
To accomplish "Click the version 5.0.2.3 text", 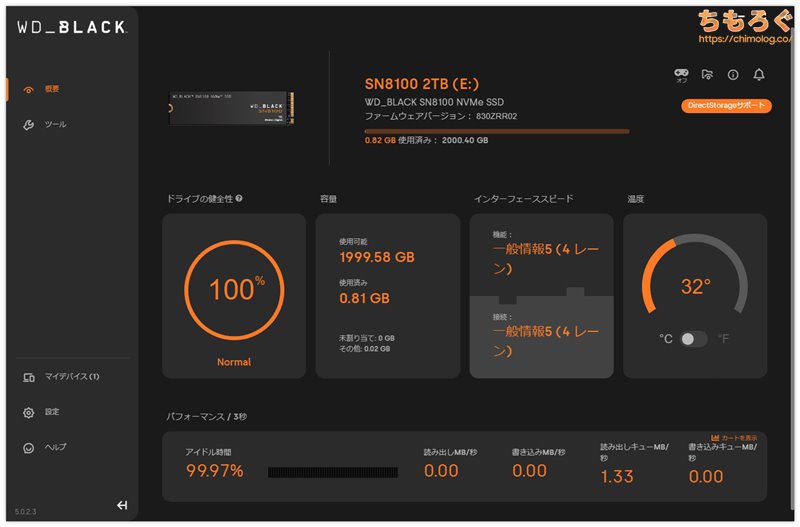I will [x=26, y=512].
